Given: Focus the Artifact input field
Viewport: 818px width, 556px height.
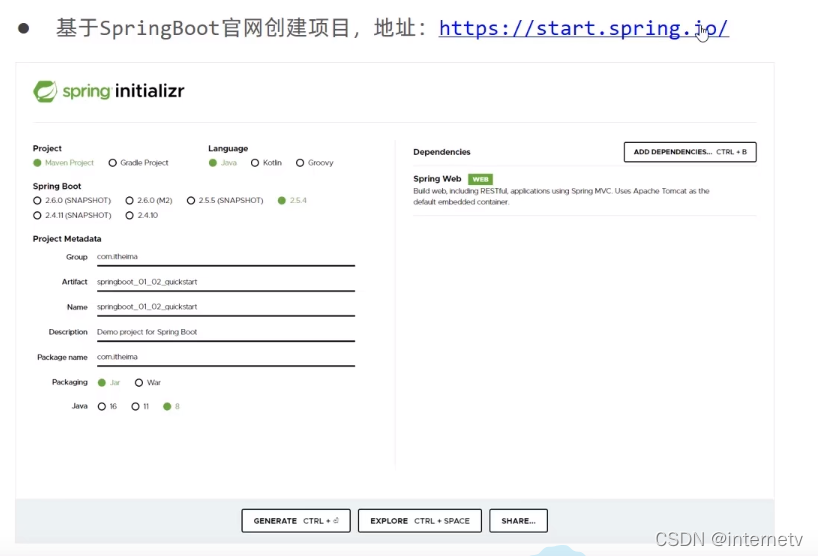Looking at the screenshot, I should (226, 282).
